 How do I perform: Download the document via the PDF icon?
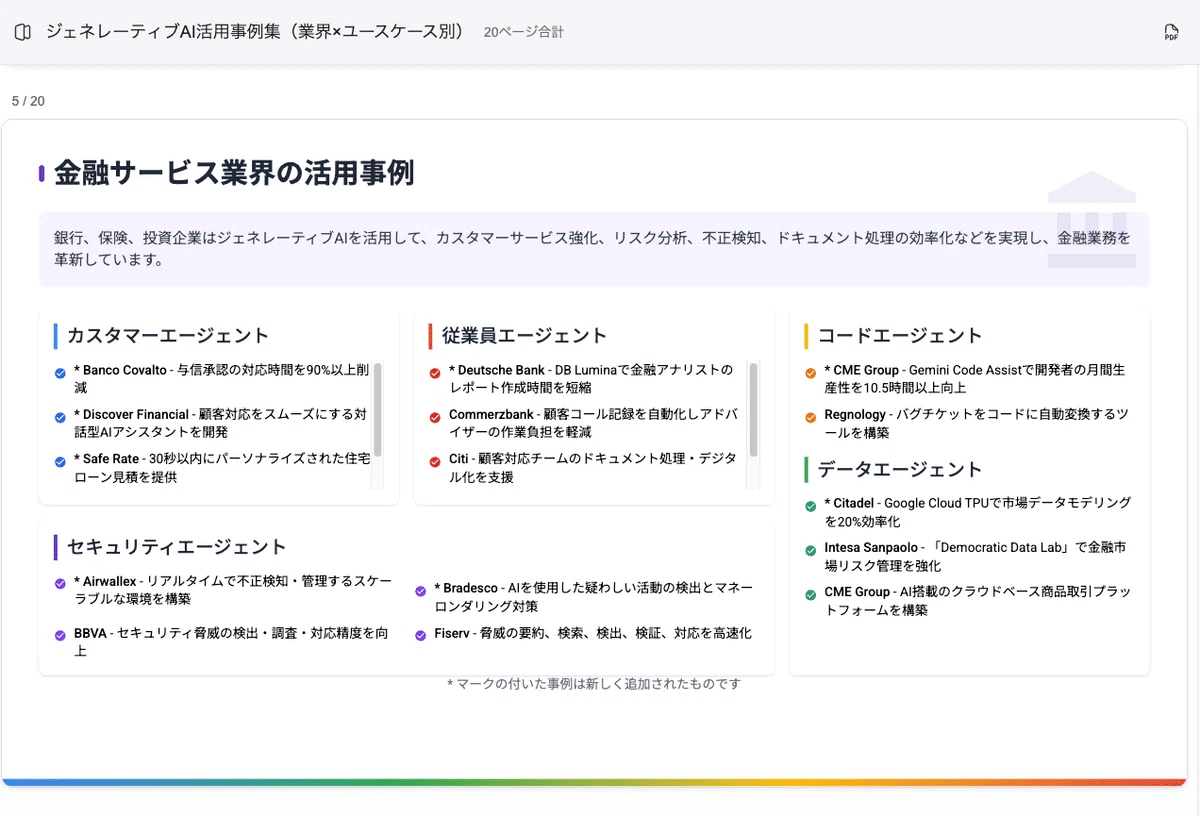[1171, 33]
